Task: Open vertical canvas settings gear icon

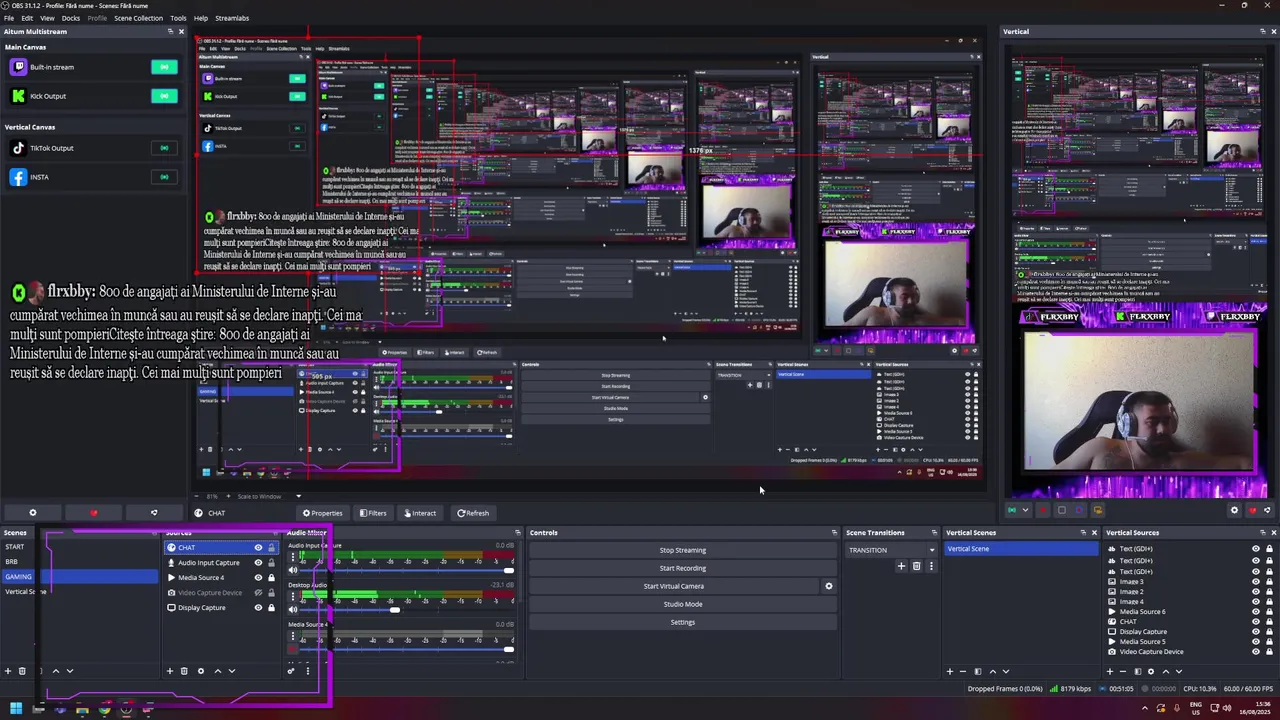Action: 1234,510
